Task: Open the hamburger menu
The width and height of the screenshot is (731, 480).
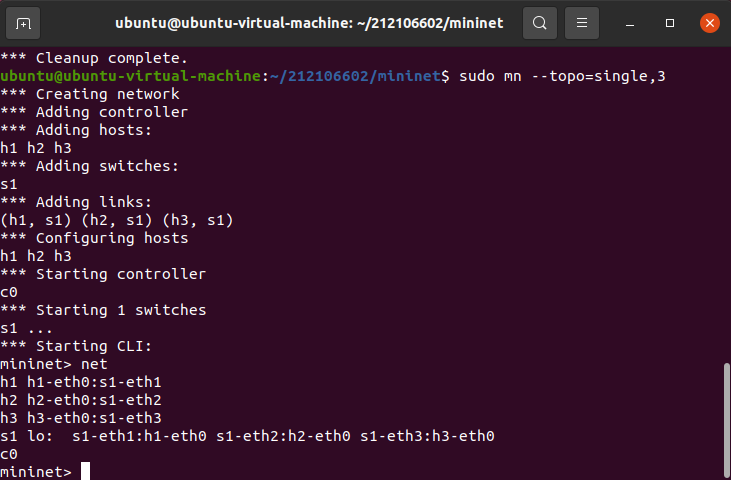Action: coord(582,23)
